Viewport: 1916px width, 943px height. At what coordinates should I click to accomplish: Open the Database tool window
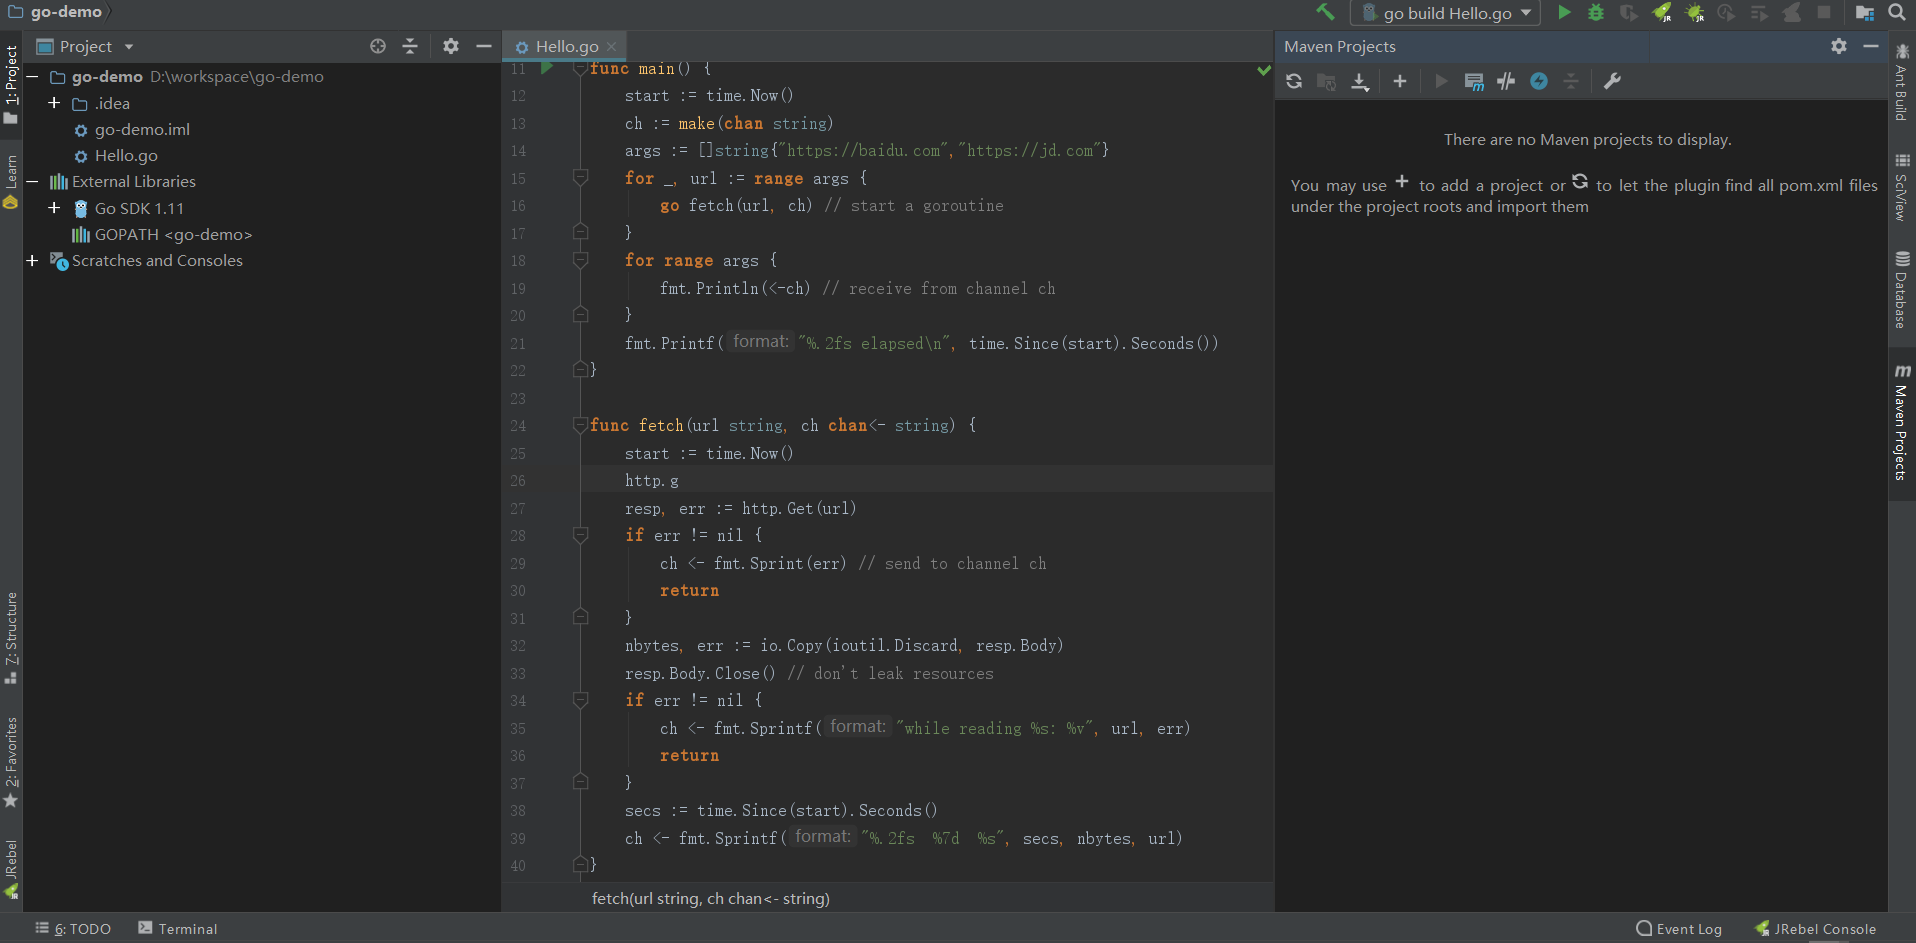point(1902,290)
